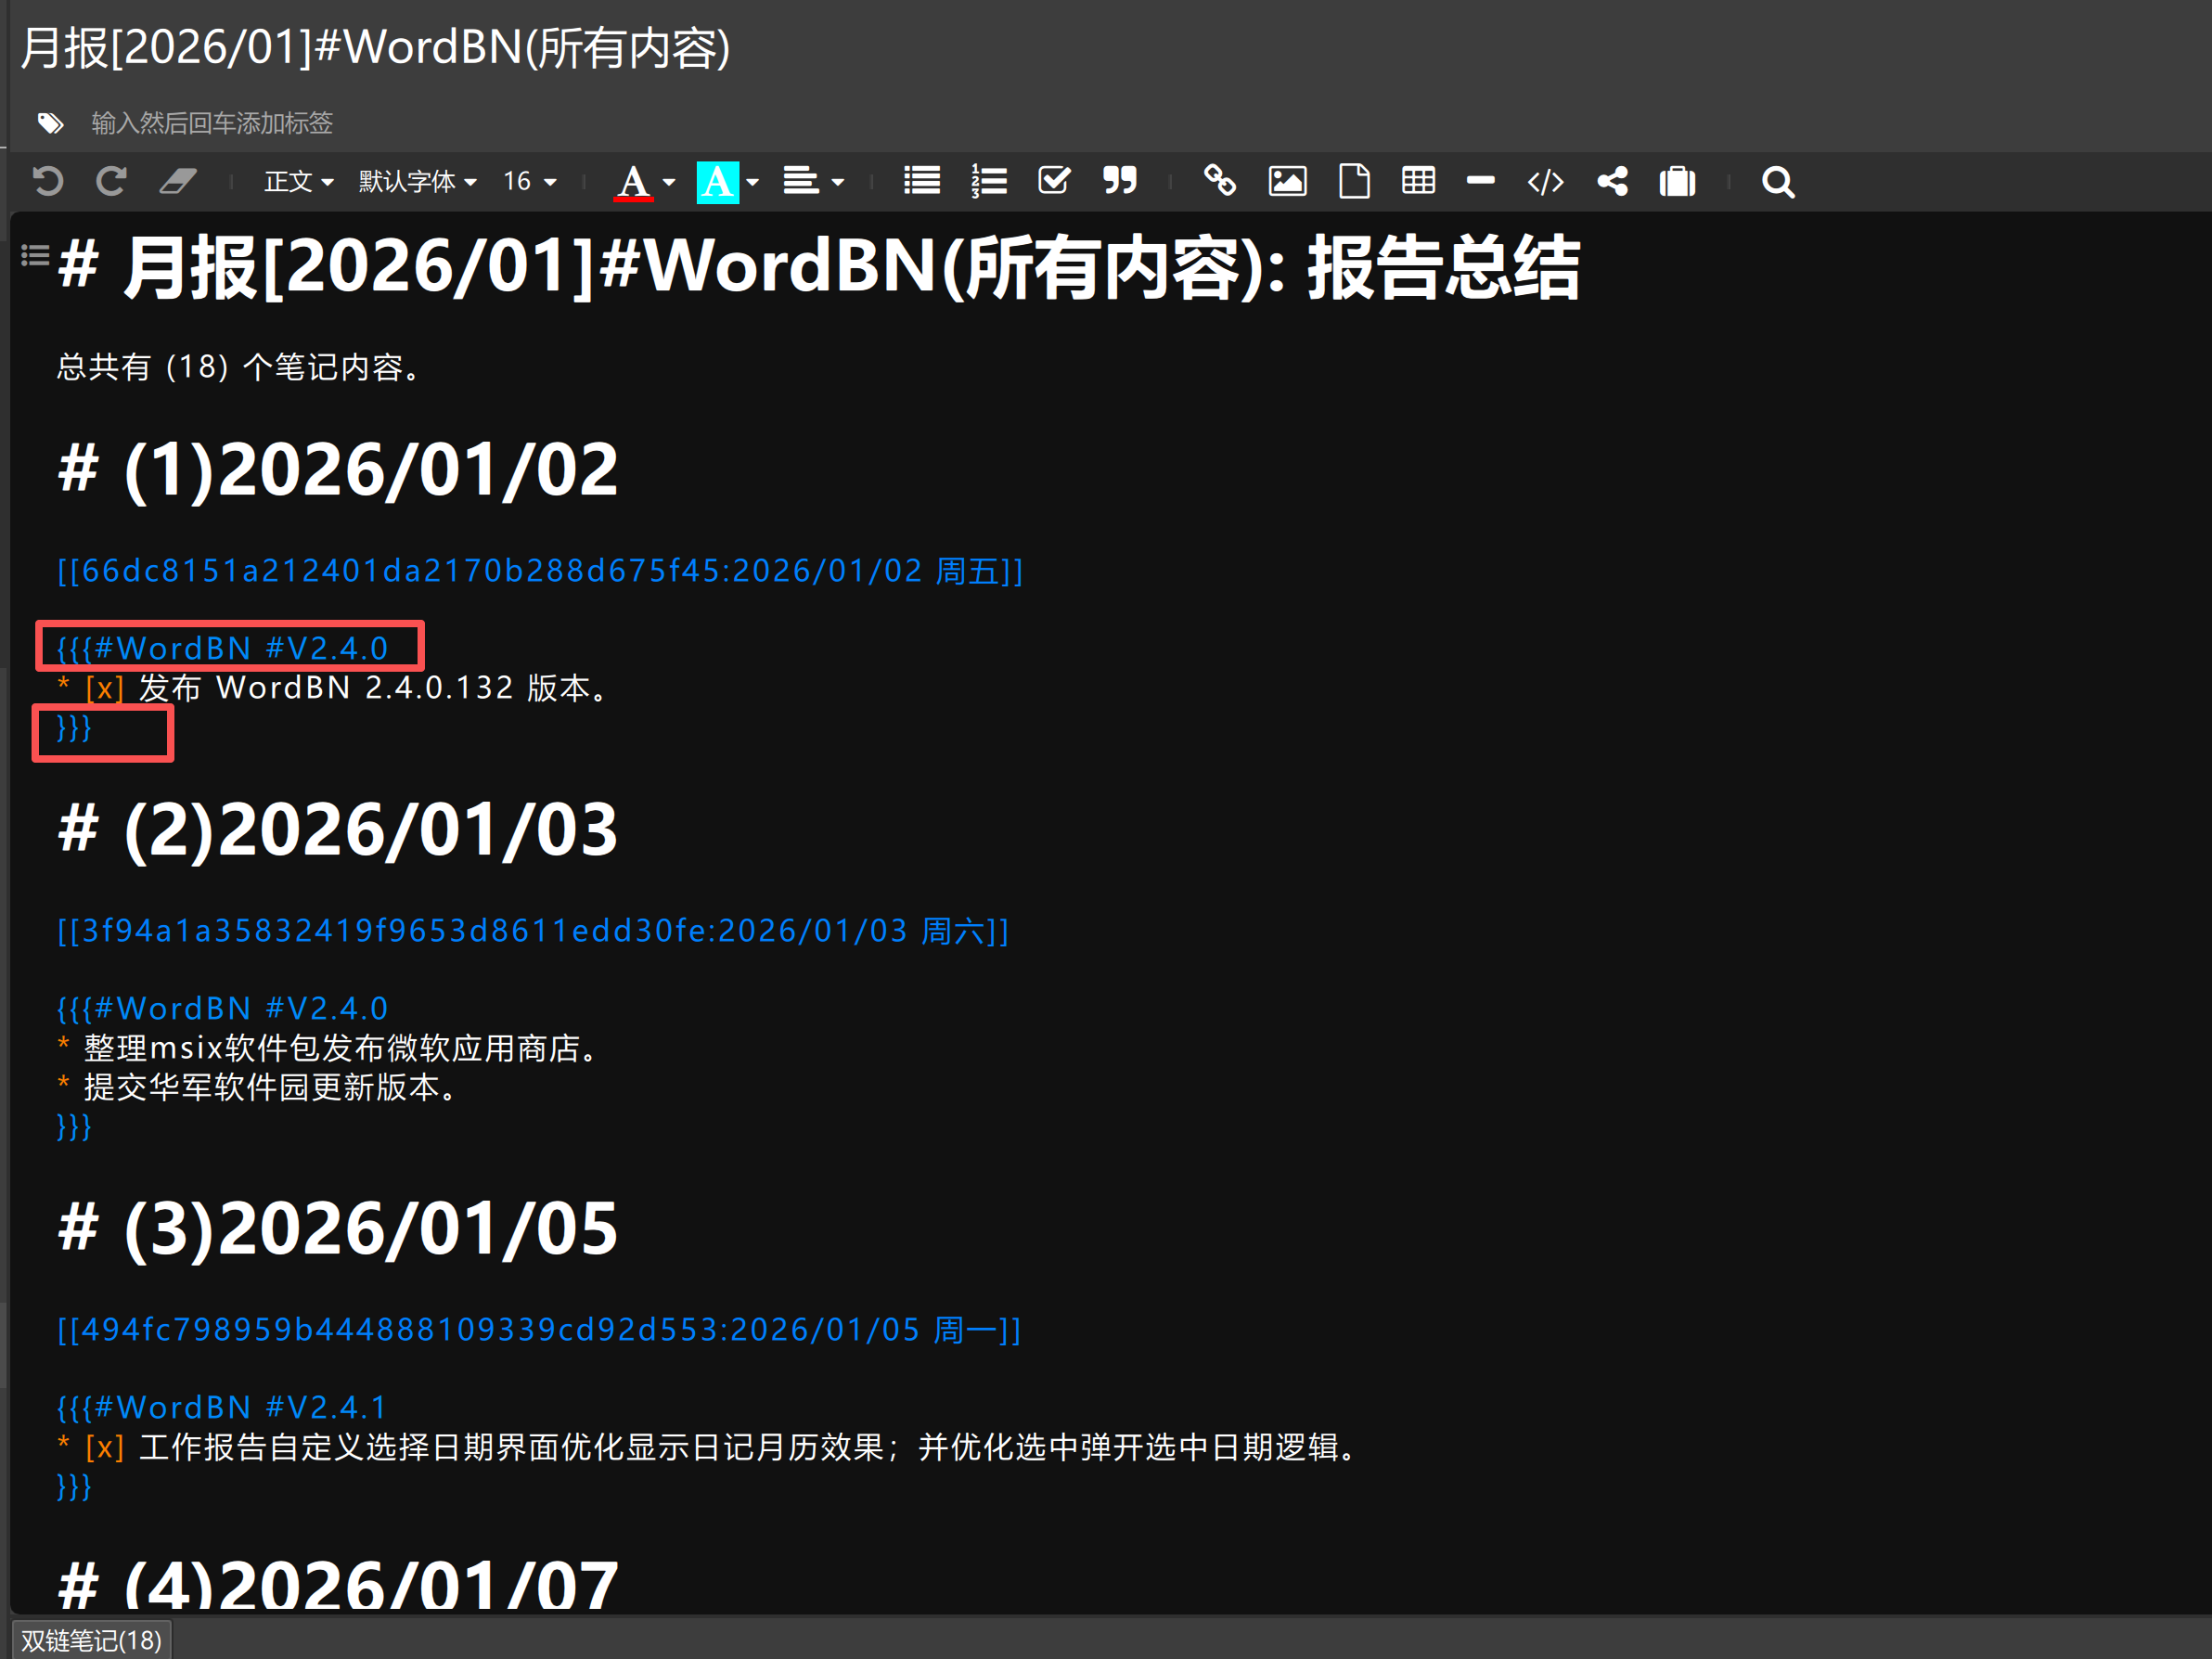
Task: Click the cyan highlight color button
Action: (x=717, y=182)
